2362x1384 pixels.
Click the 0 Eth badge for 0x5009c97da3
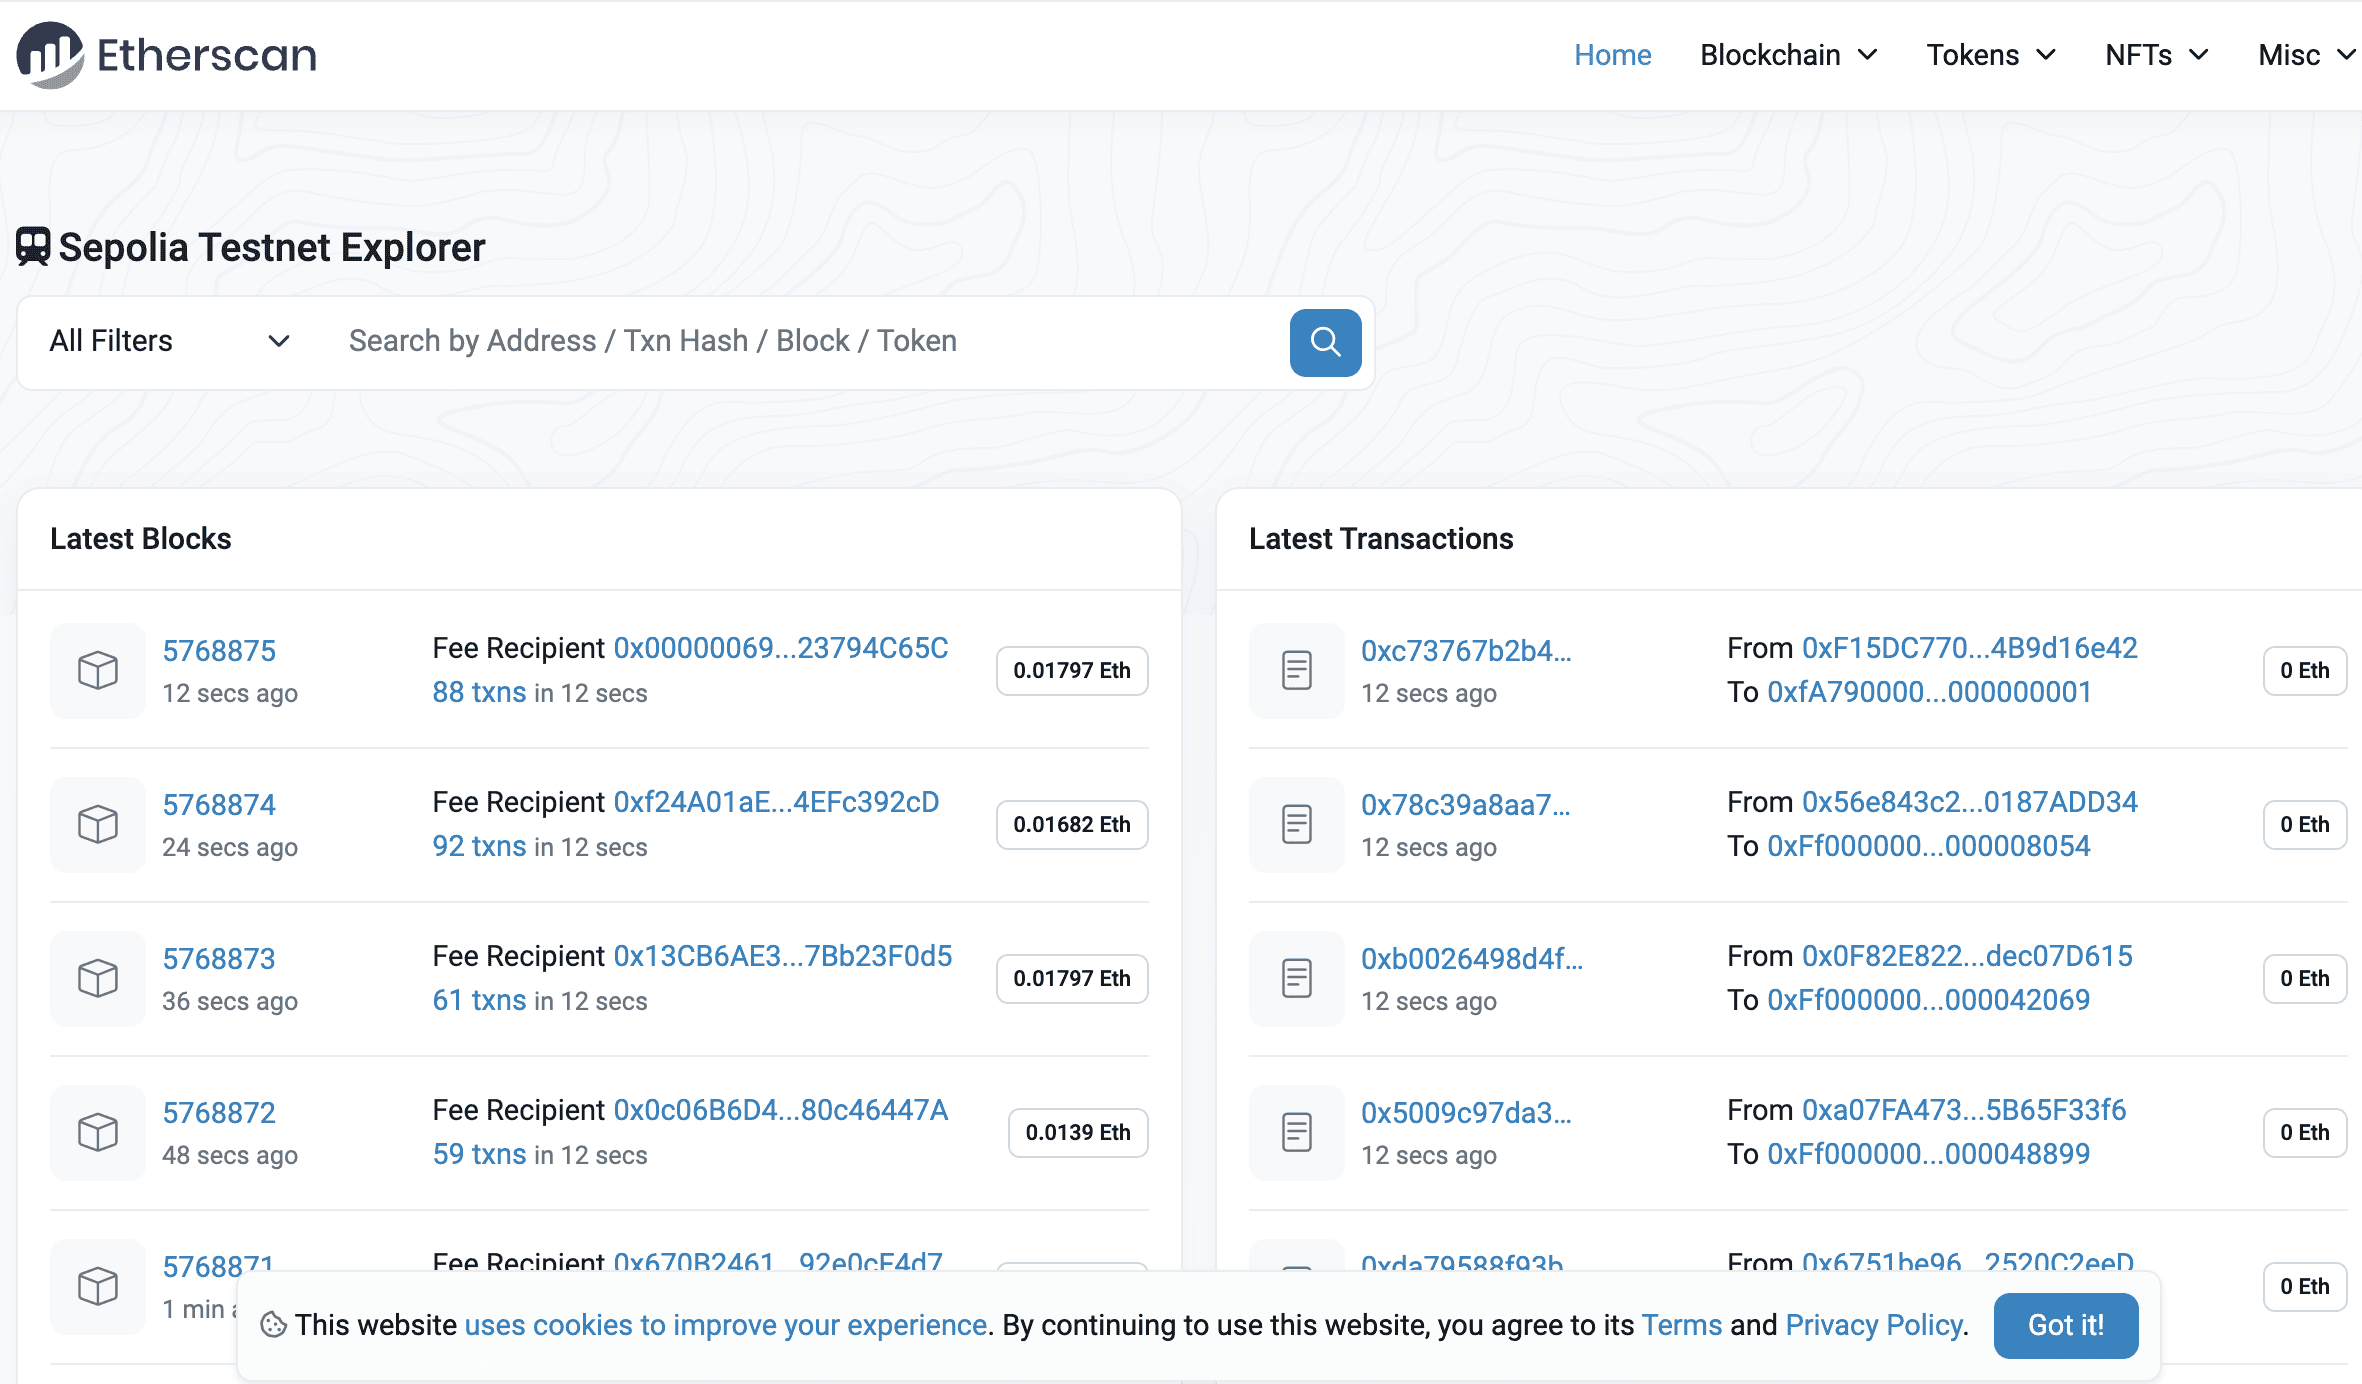point(2305,1133)
